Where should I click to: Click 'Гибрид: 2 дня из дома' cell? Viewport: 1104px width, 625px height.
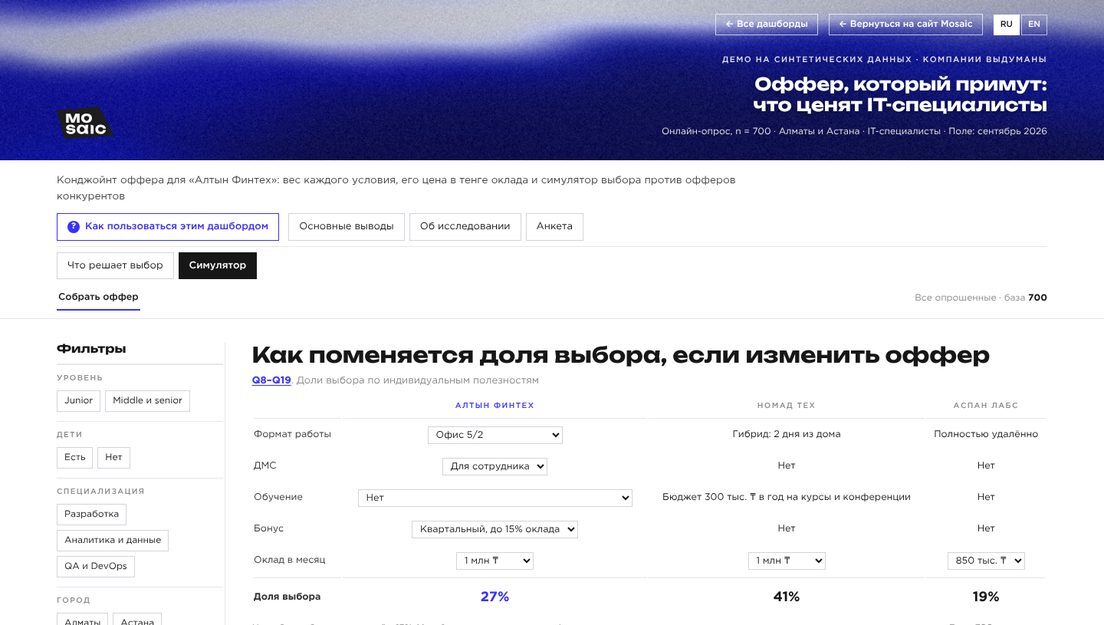(786, 434)
